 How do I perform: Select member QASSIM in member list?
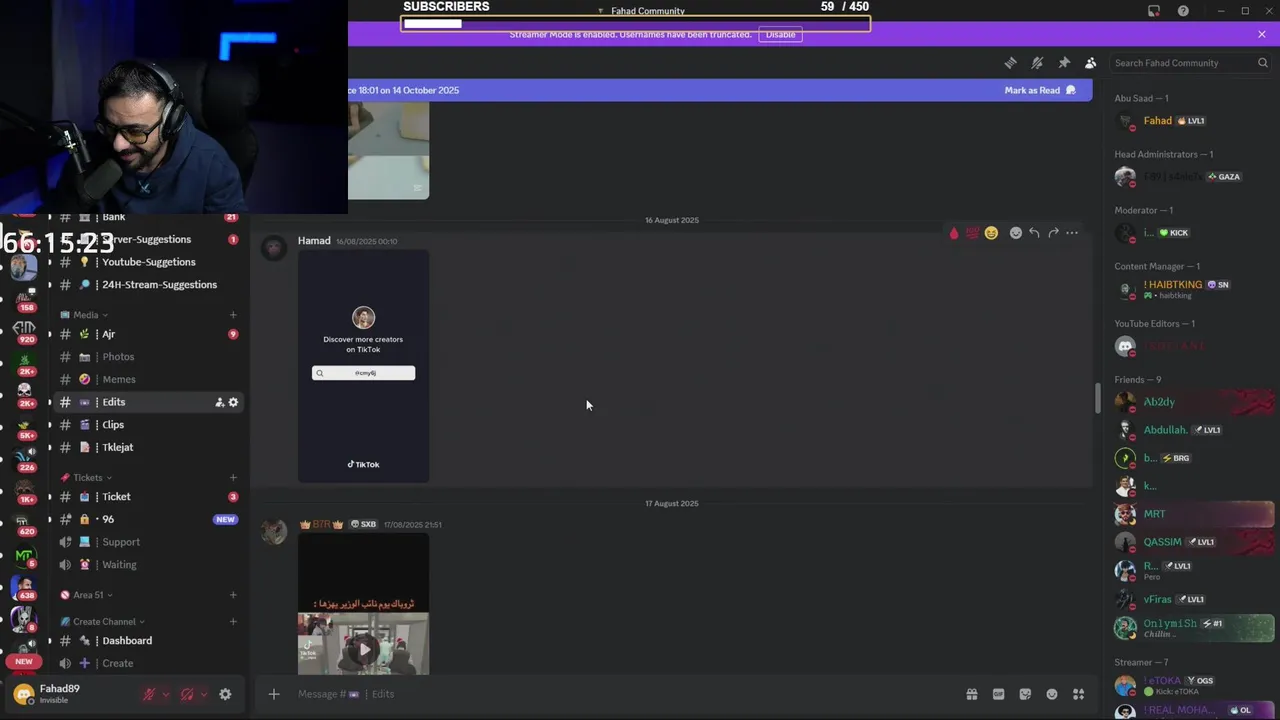click(x=1192, y=542)
